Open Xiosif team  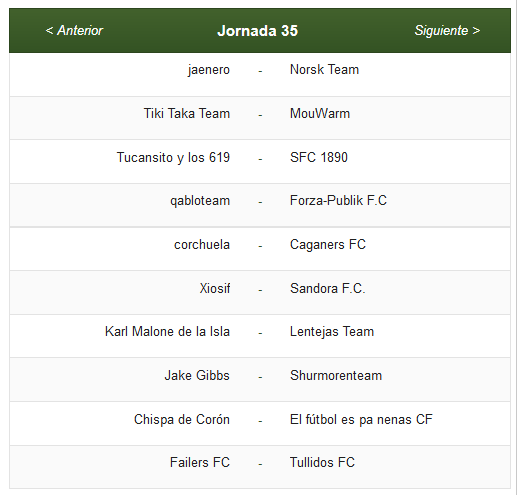[x=215, y=289]
